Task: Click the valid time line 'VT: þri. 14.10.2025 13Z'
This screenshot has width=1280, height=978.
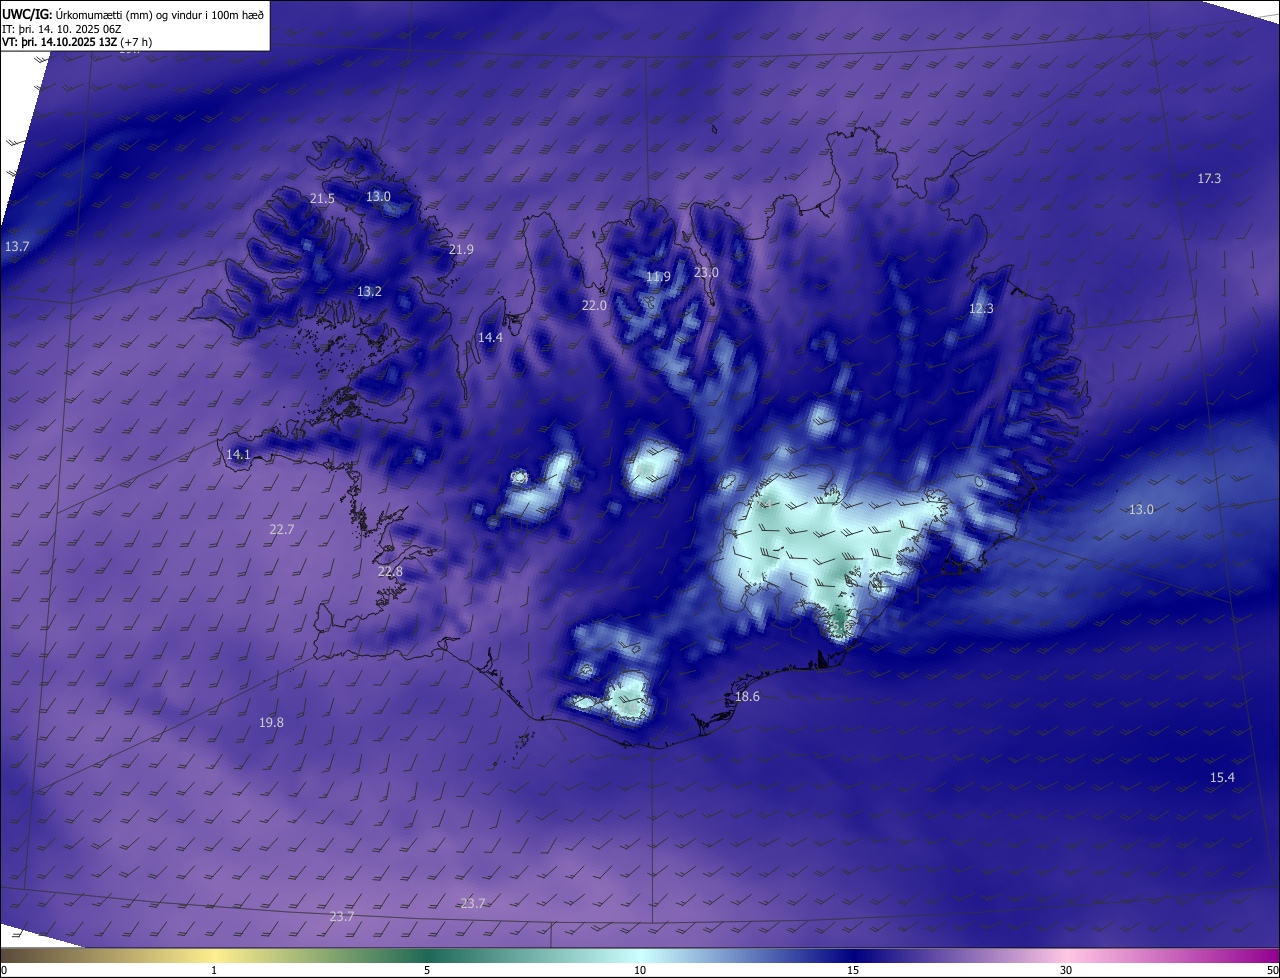Action: [59, 42]
